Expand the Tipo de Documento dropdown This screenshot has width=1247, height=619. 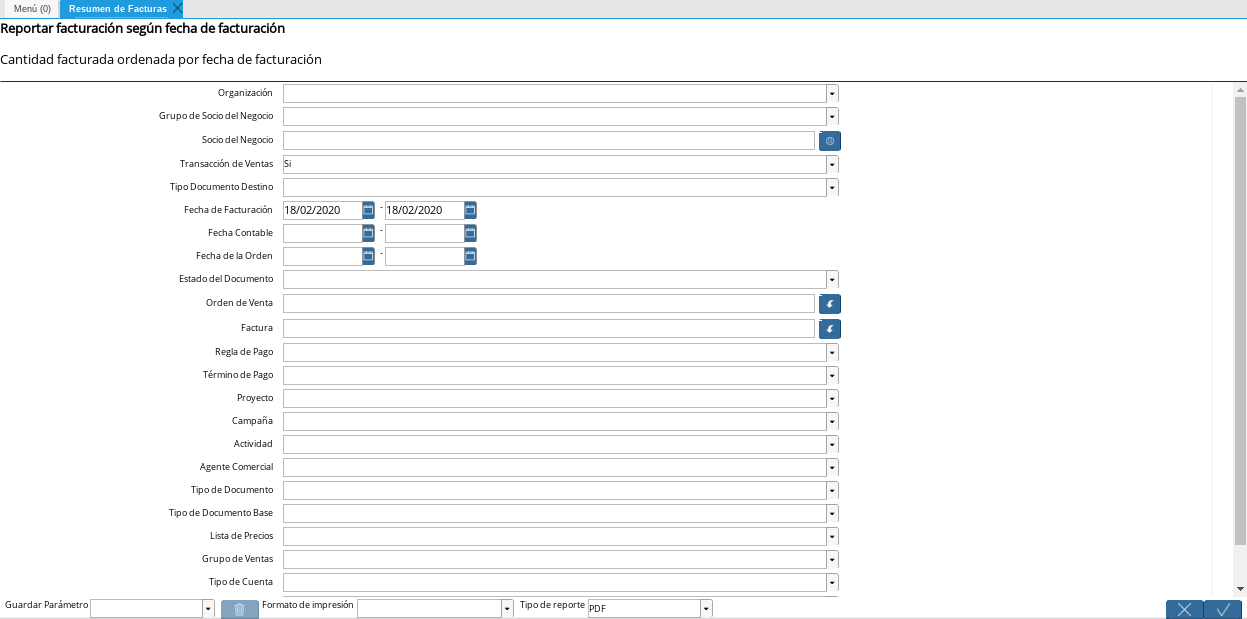[832, 490]
